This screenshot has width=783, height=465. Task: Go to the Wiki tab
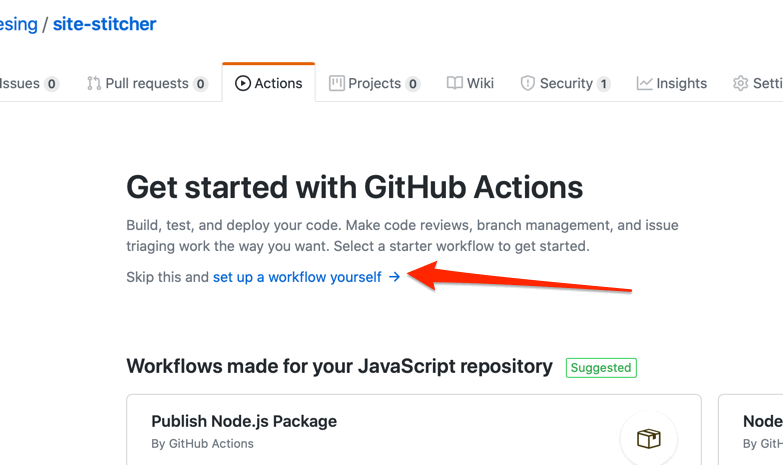click(470, 83)
